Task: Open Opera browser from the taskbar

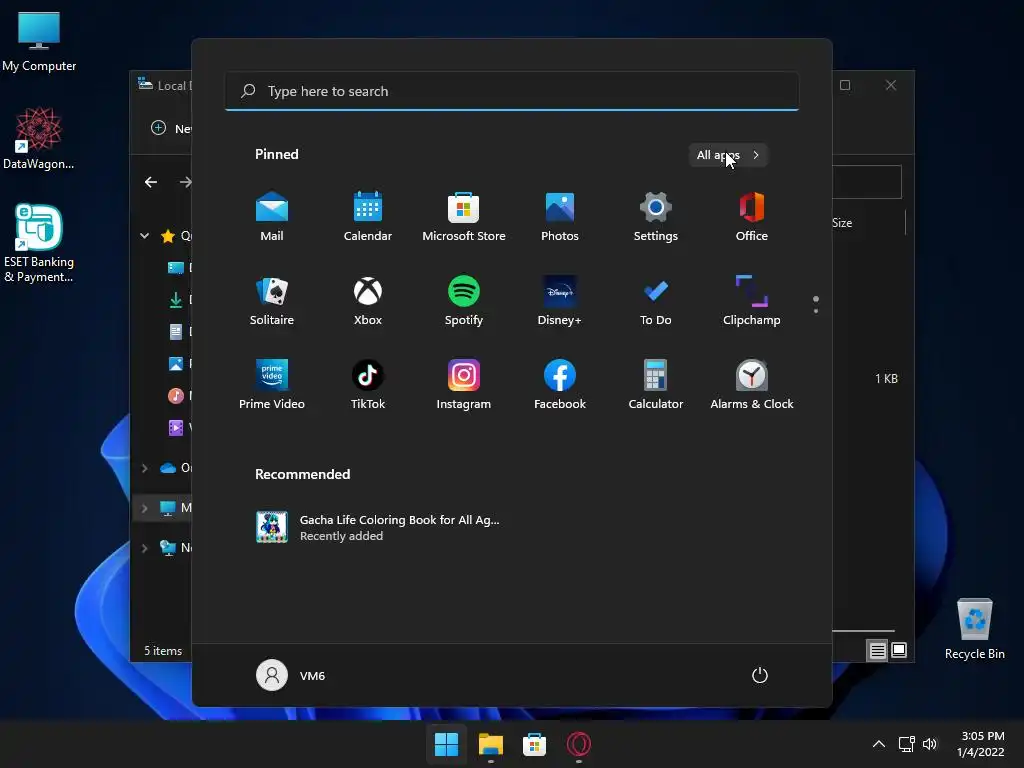Action: [578, 744]
